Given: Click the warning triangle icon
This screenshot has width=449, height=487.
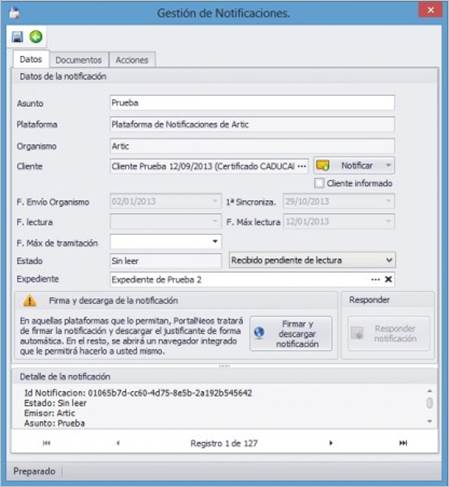Looking at the screenshot, I should point(30,301).
